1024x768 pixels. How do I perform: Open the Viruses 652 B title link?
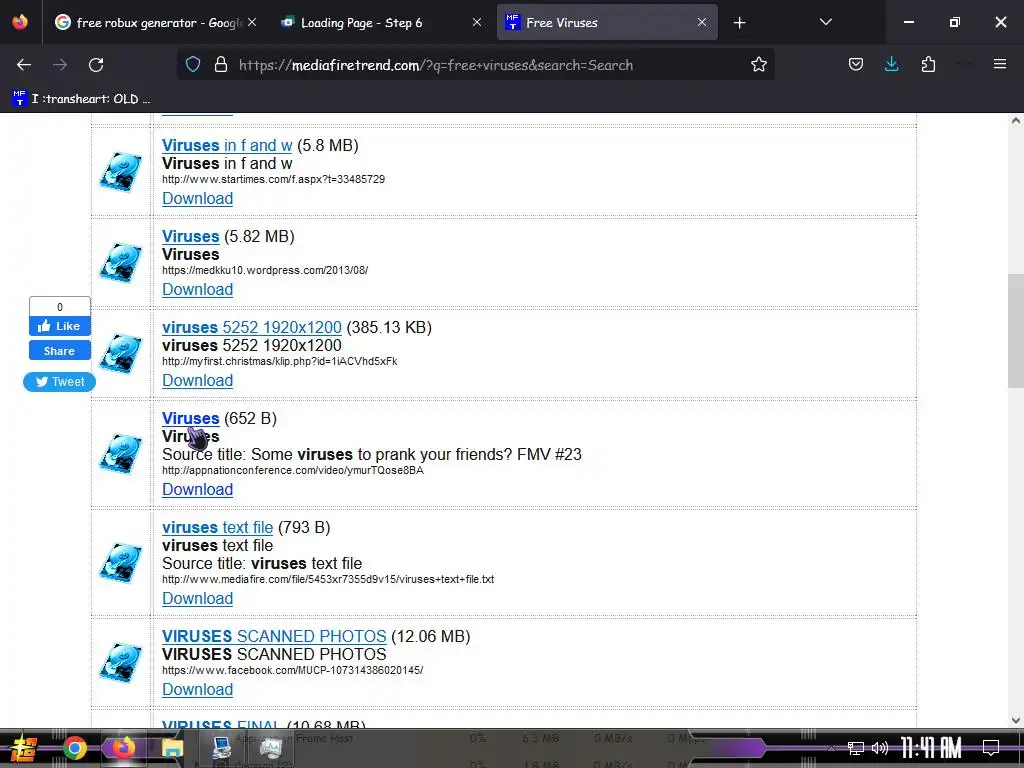click(x=190, y=418)
